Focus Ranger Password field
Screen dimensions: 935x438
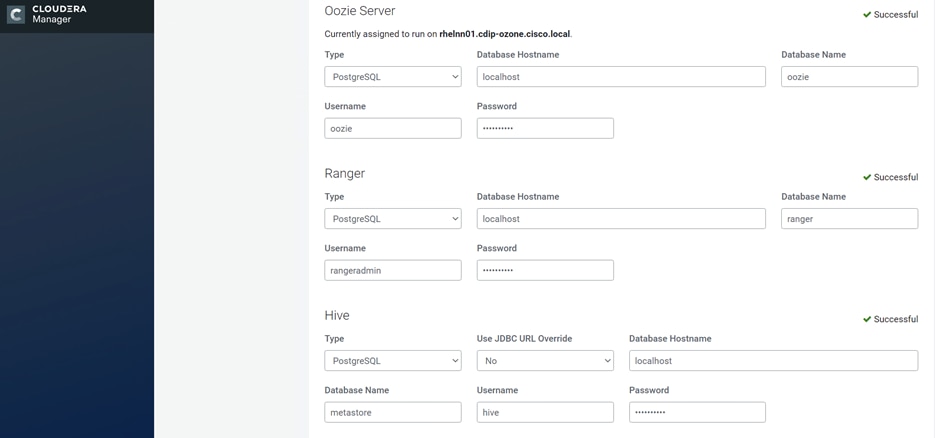[545, 270]
